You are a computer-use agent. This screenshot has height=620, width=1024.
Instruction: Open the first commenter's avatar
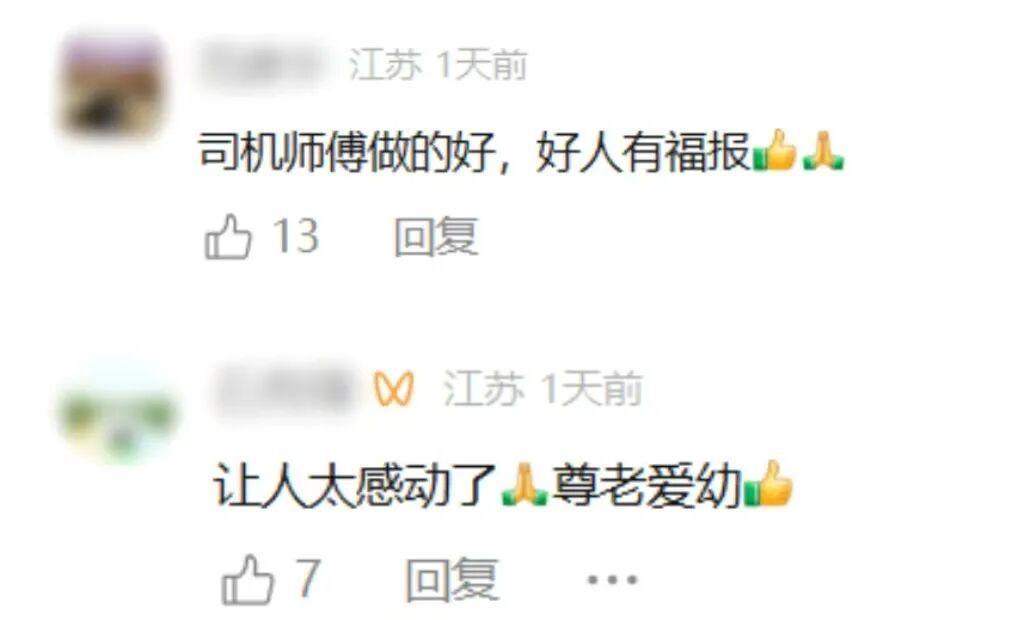point(112,87)
